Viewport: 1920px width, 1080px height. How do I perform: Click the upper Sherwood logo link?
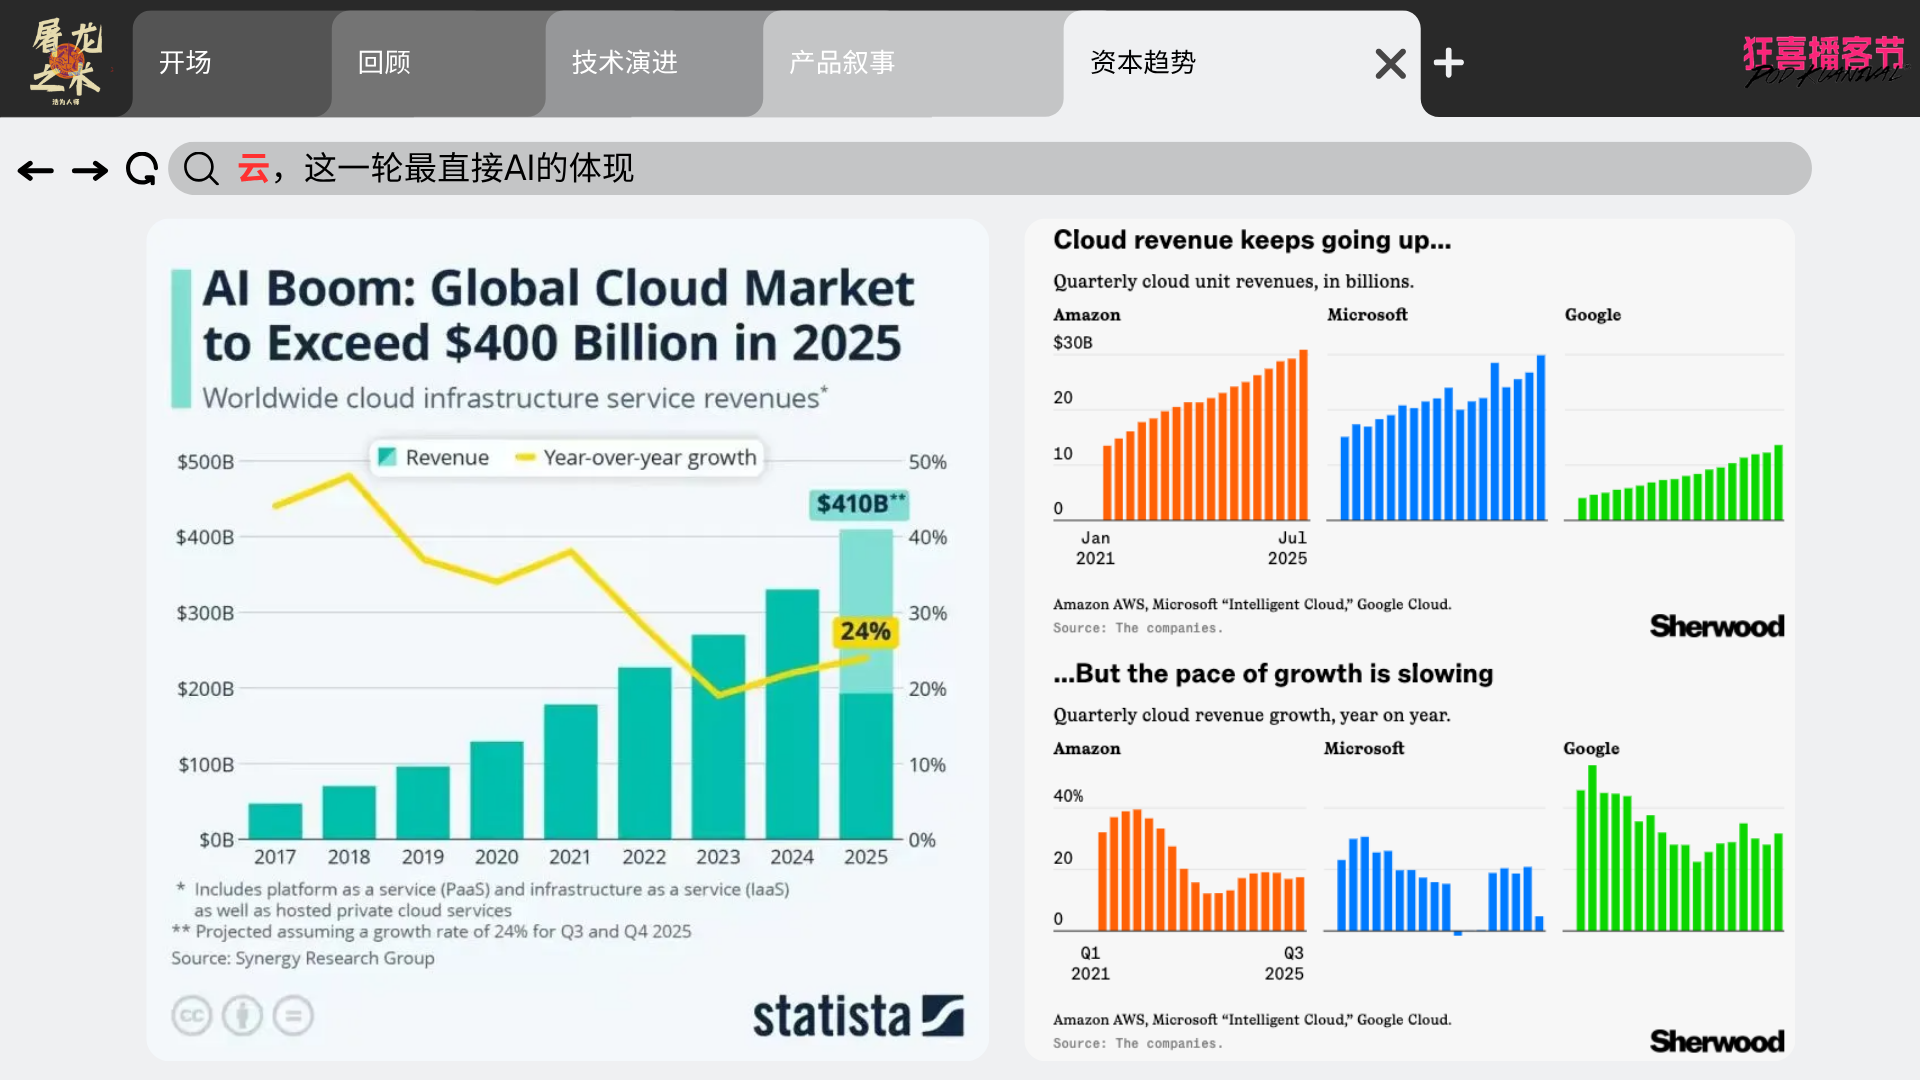point(1716,626)
